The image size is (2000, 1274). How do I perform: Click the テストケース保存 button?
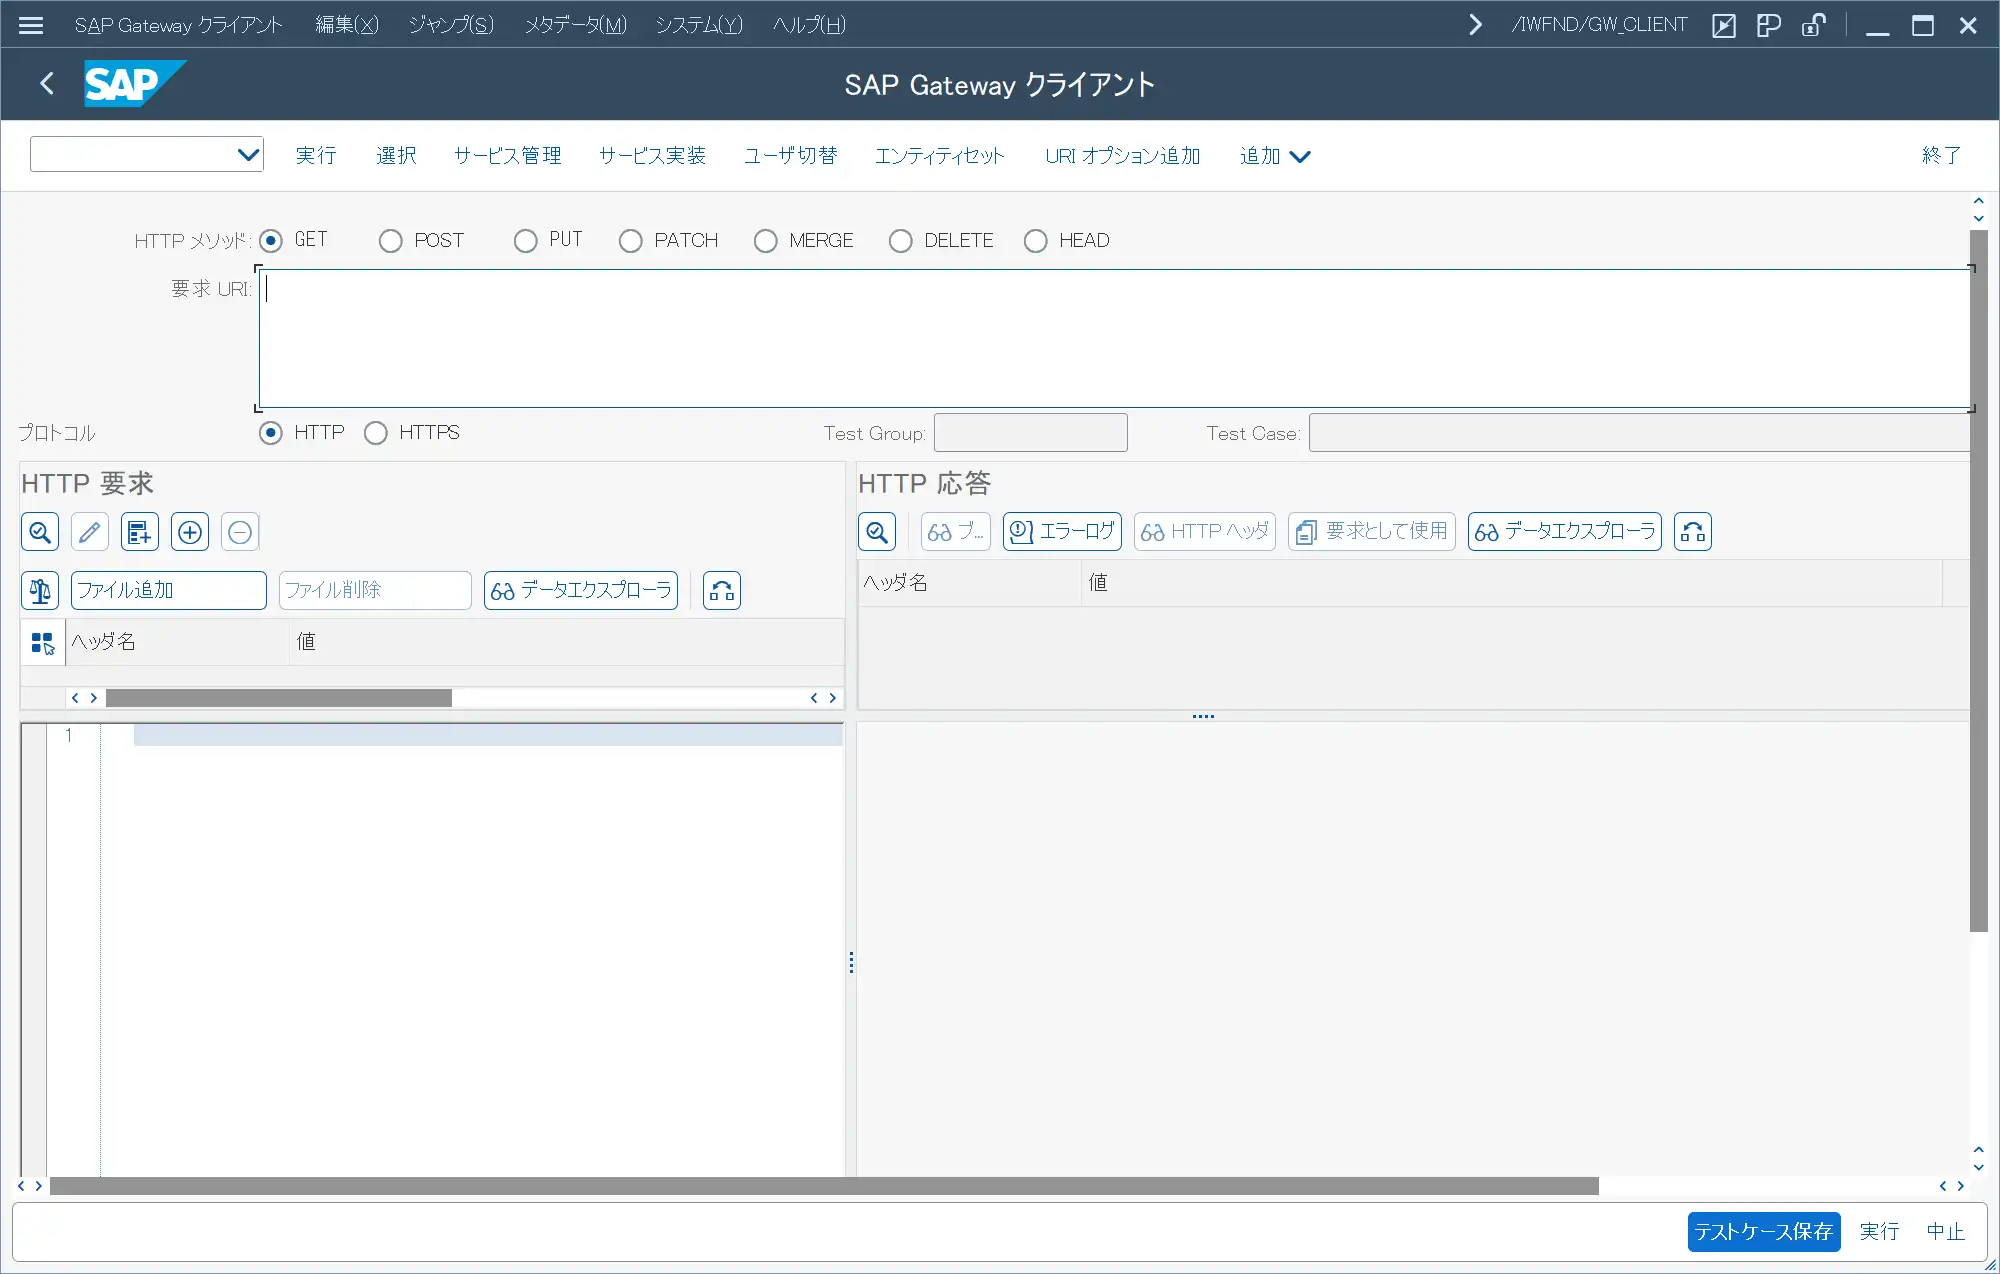1763,1231
